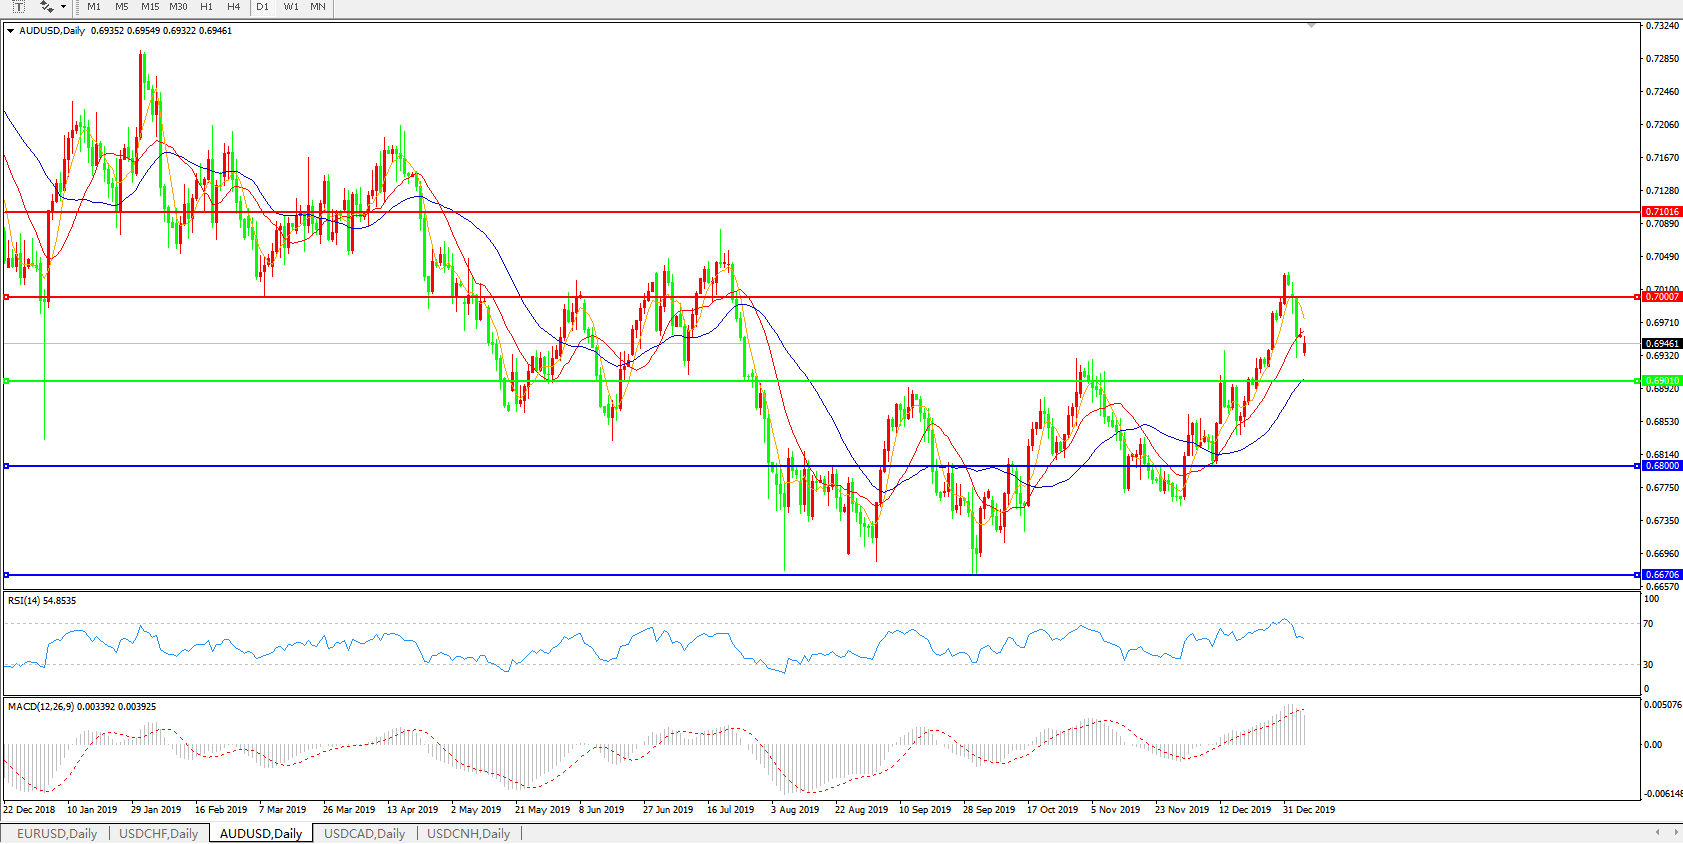Select the red 0.71016 horizontal line label

point(1662,212)
